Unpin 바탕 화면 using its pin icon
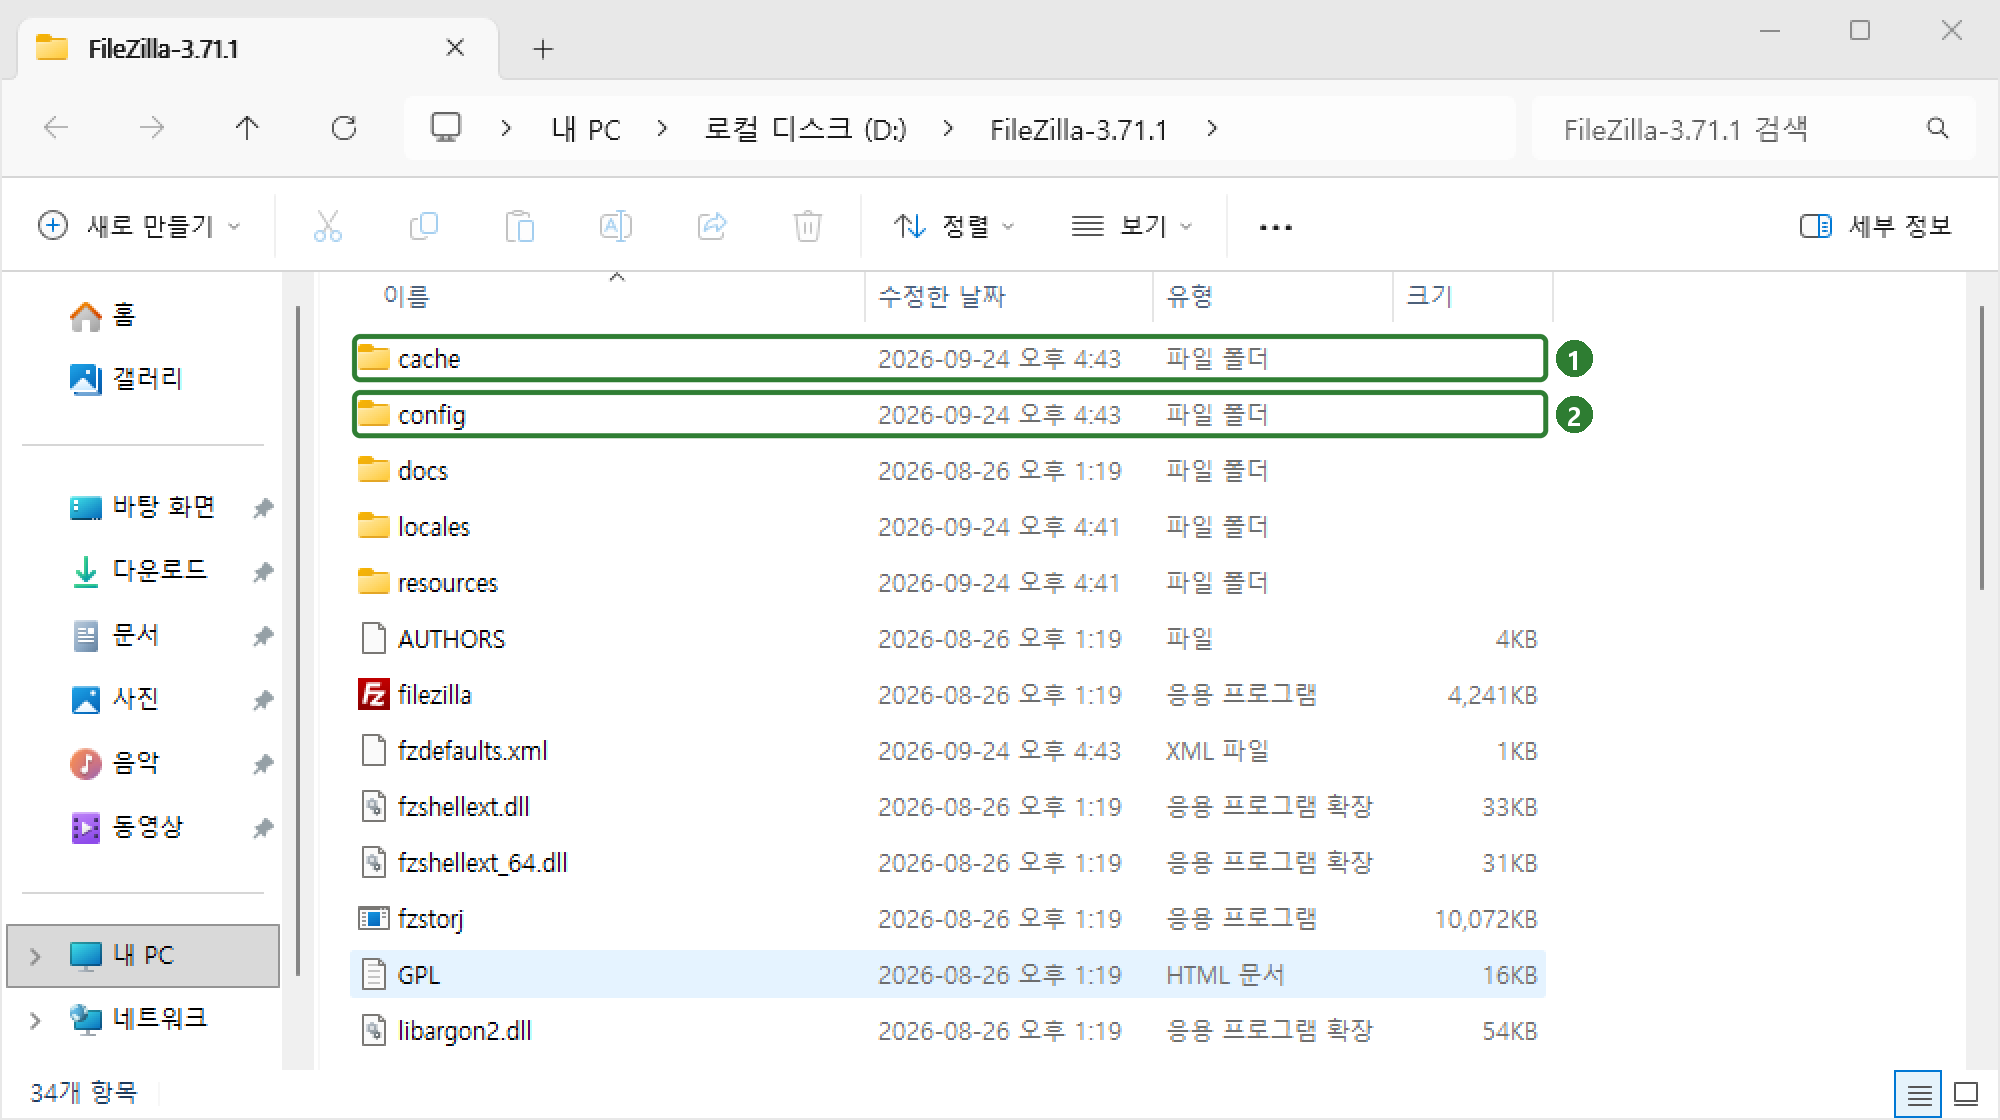 point(263,508)
